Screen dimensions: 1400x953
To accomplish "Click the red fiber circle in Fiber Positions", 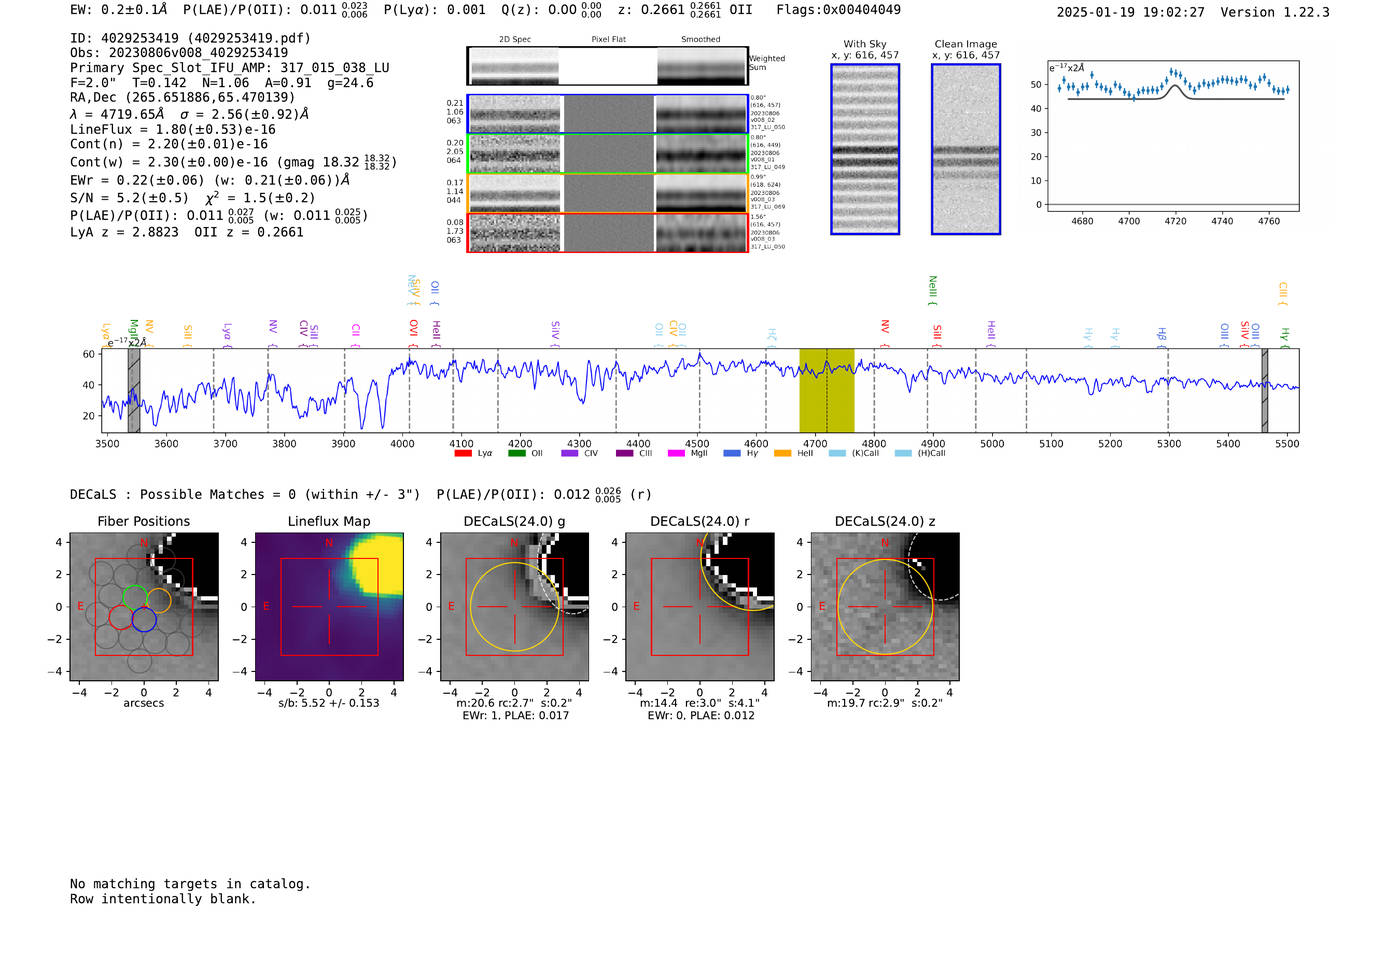I will pyautogui.click(x=120, y=617).
